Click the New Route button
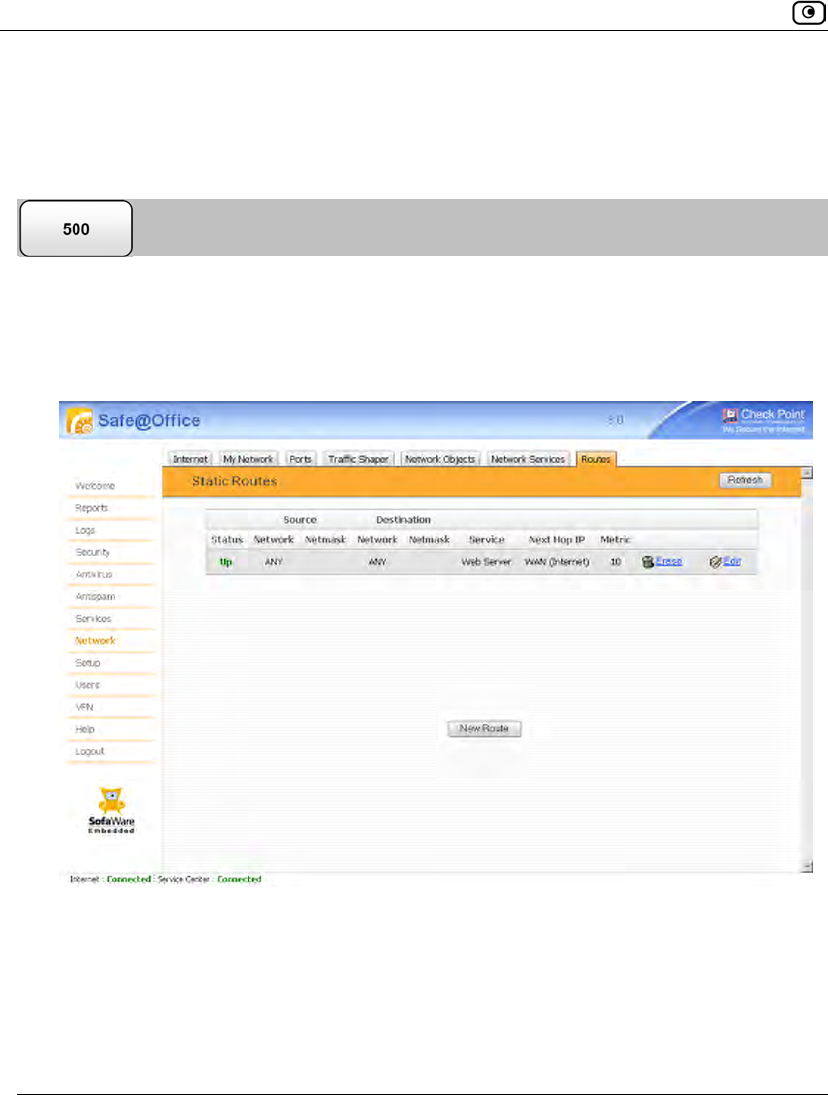This screenshot has width=828, height=1095. point(484,728)
